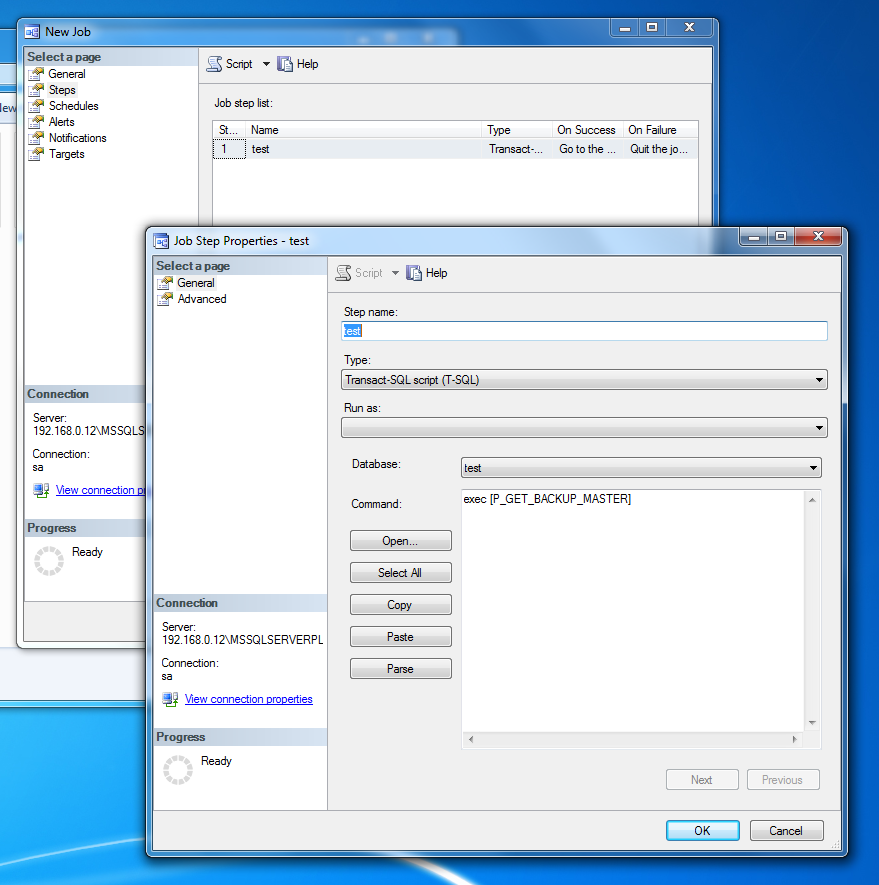
Task: Open the Schedules page in New Job
Action: click(x=73, y=106)
